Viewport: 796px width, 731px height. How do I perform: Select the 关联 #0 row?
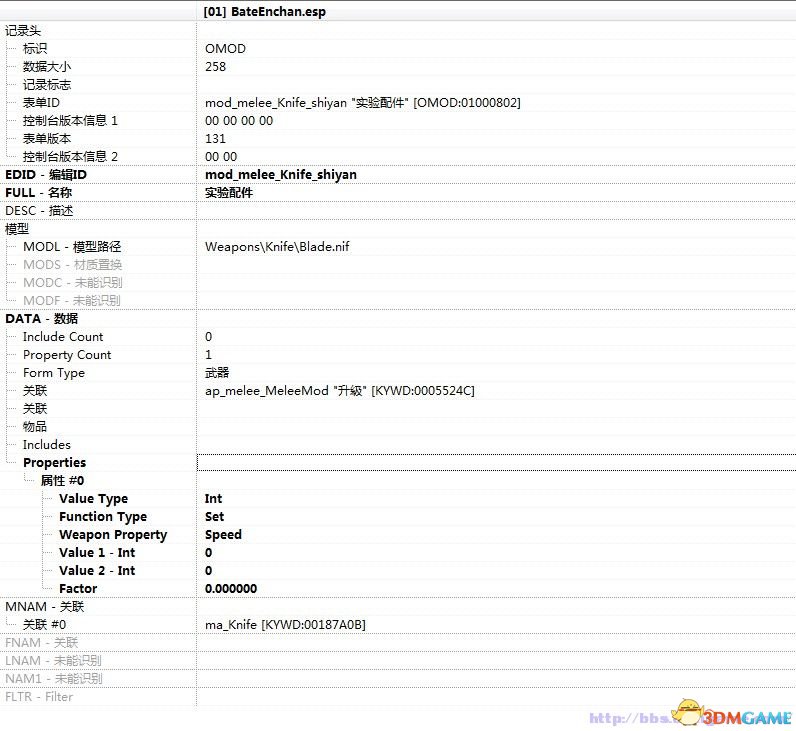[x=44, y=624]
